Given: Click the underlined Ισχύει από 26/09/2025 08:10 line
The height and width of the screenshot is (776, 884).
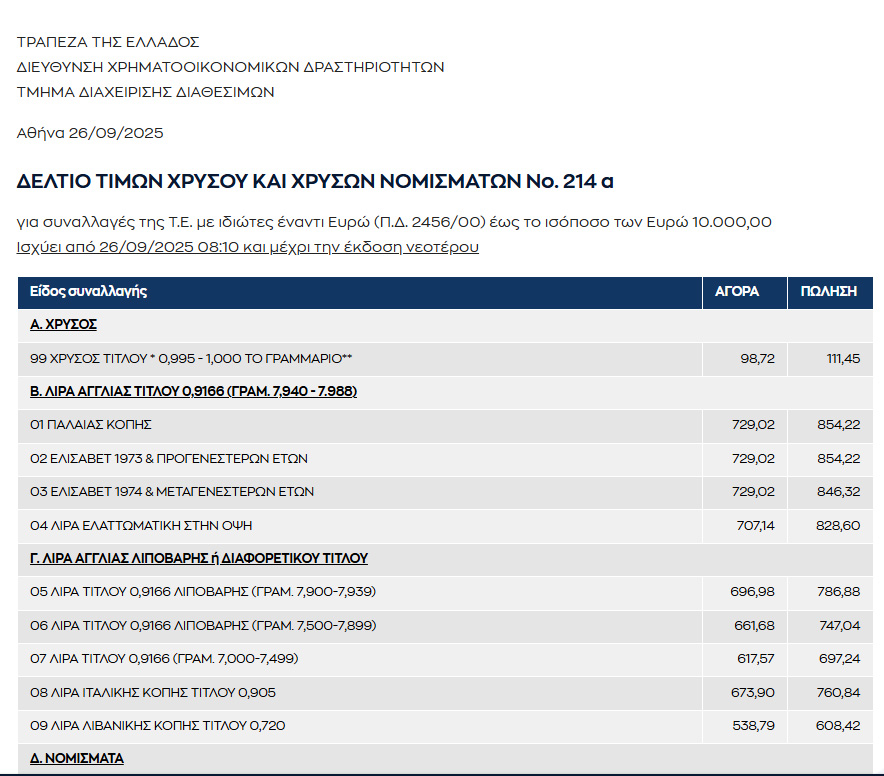Looking at the screenshot, I should [x=247, y=247].
